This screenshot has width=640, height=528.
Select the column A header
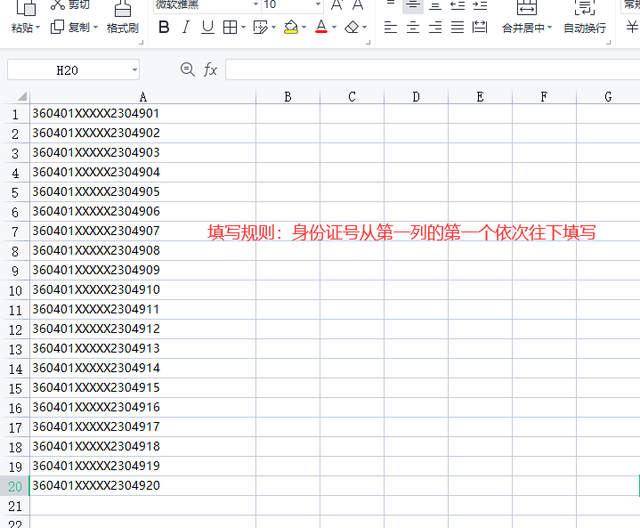pos(143,96)
